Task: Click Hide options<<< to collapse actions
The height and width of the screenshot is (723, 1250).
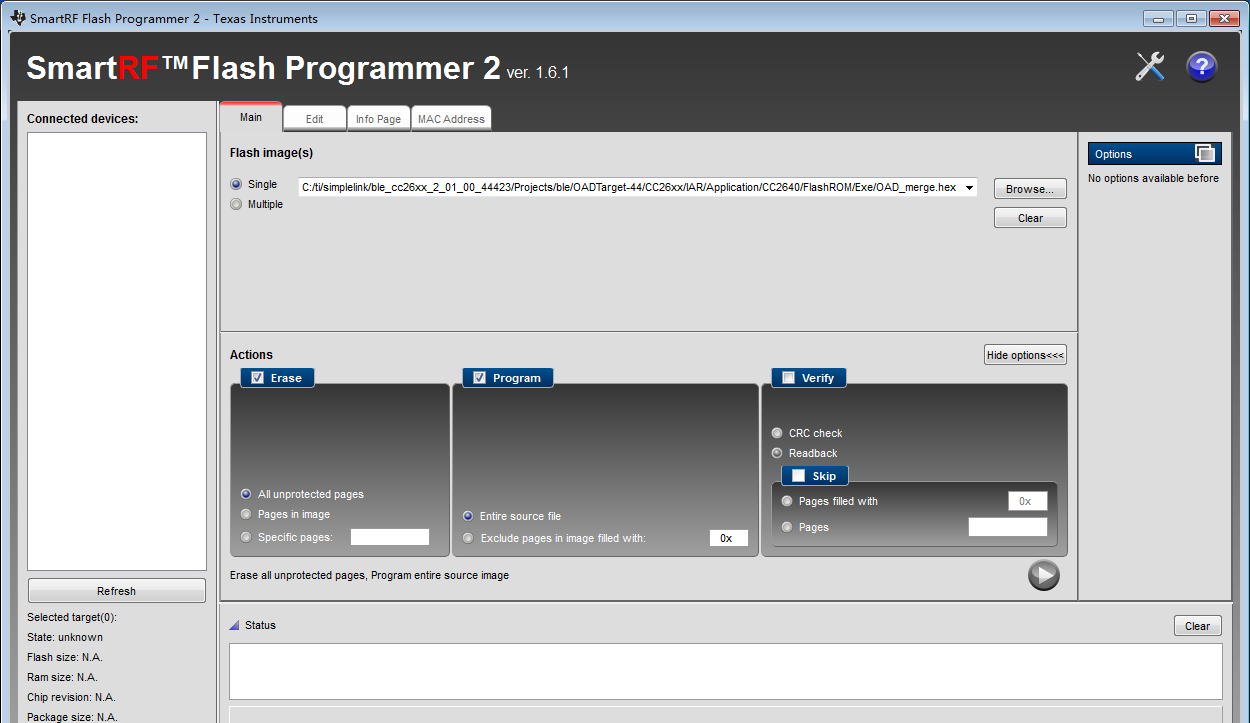Action: click(1025, 355)
